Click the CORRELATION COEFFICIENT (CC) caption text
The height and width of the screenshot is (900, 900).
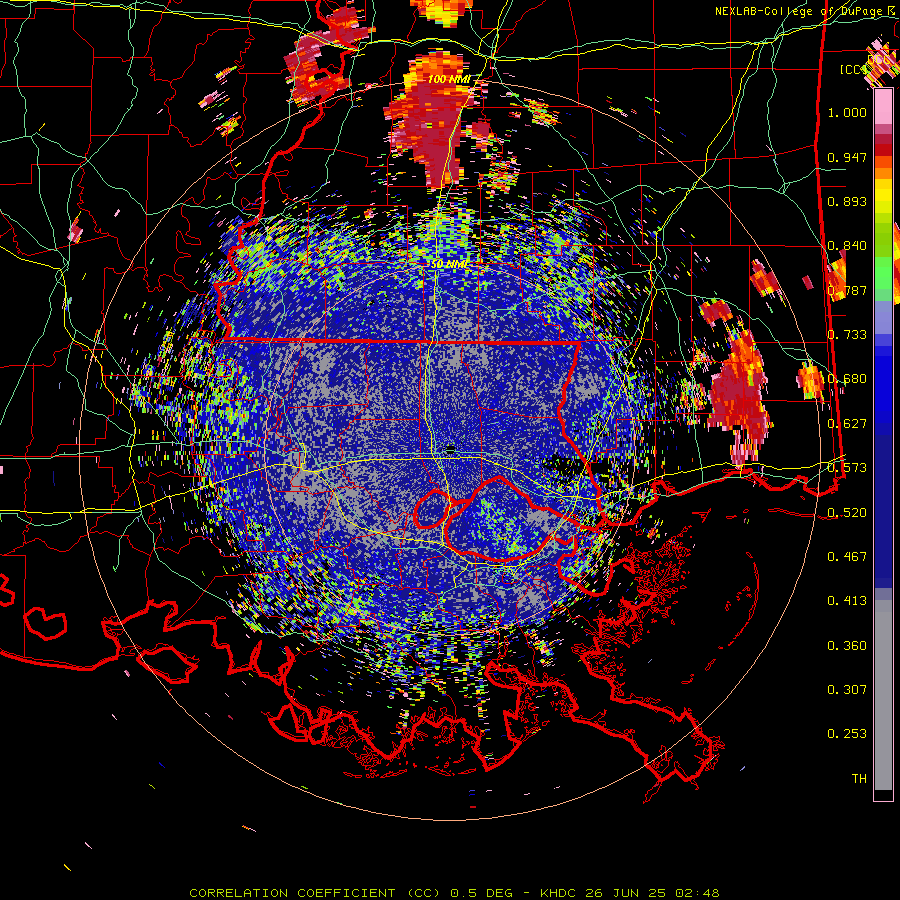(x=315, y=893)
